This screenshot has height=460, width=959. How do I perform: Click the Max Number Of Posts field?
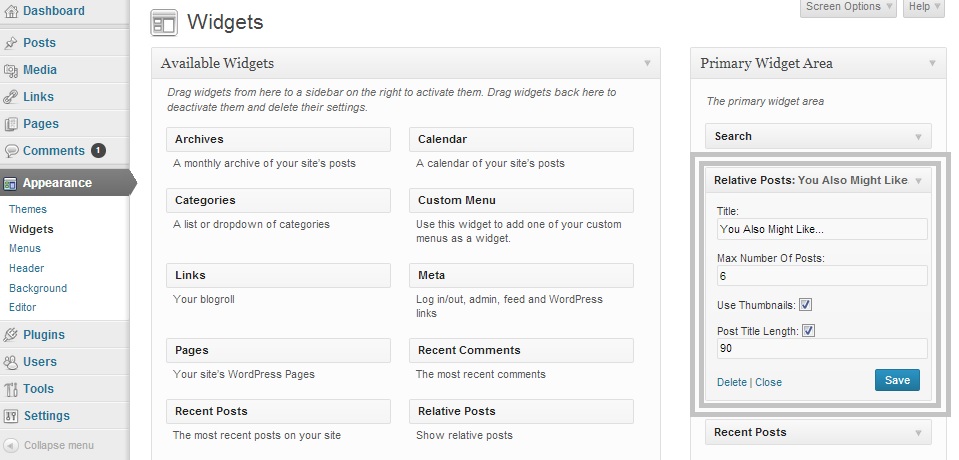(822, 276)
